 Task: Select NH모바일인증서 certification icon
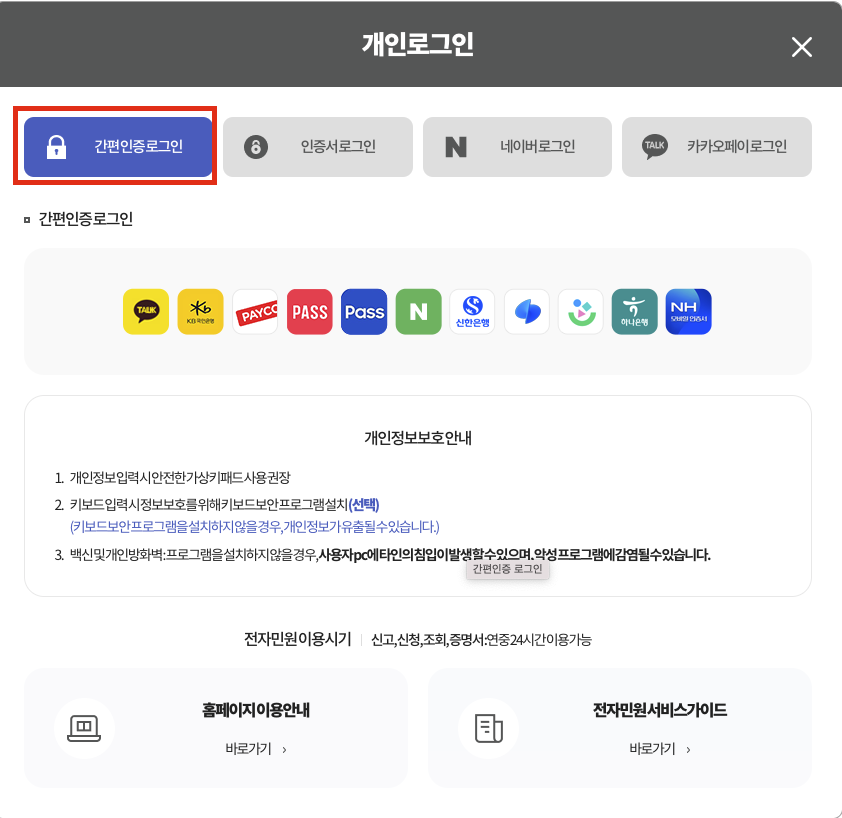click(689, 311)
